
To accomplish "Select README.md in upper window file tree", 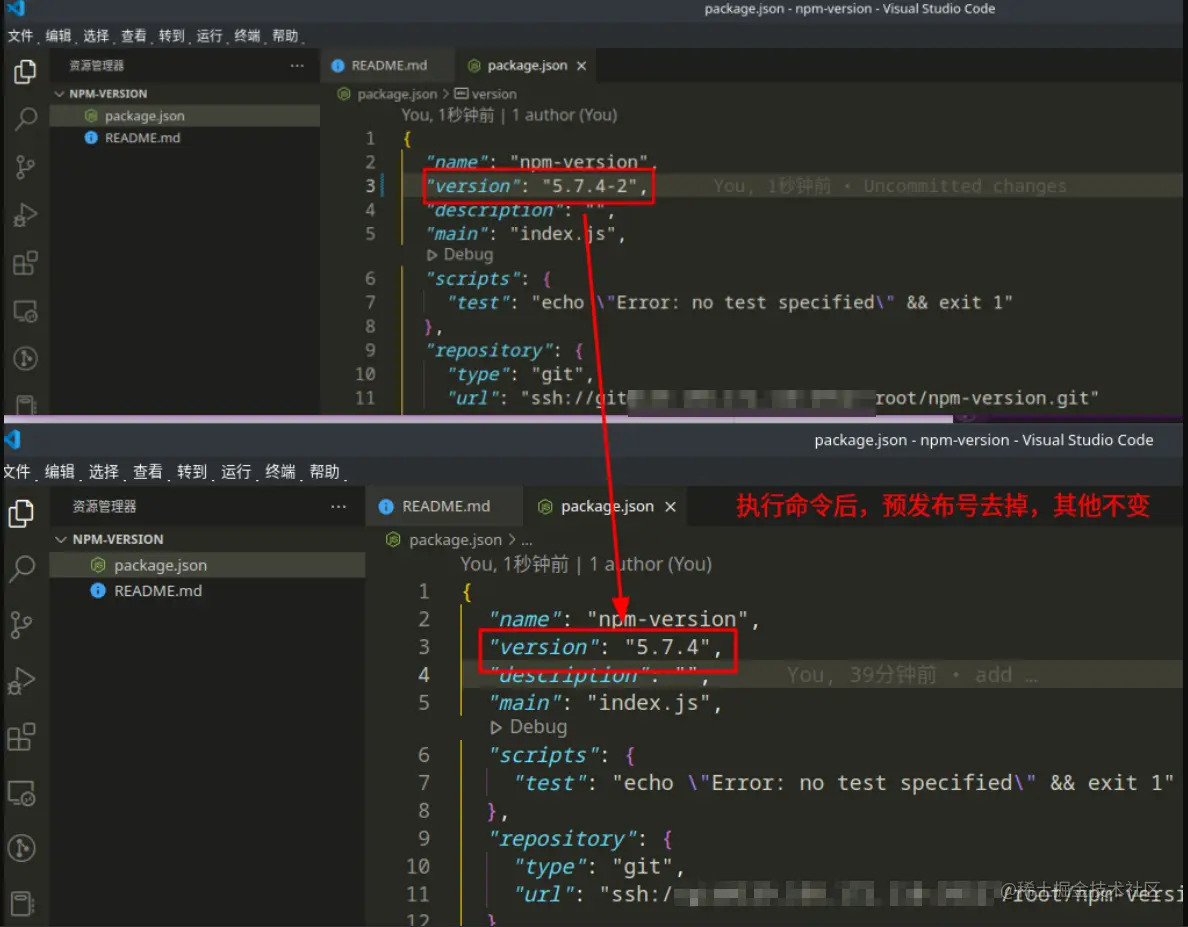I will 185,138.
